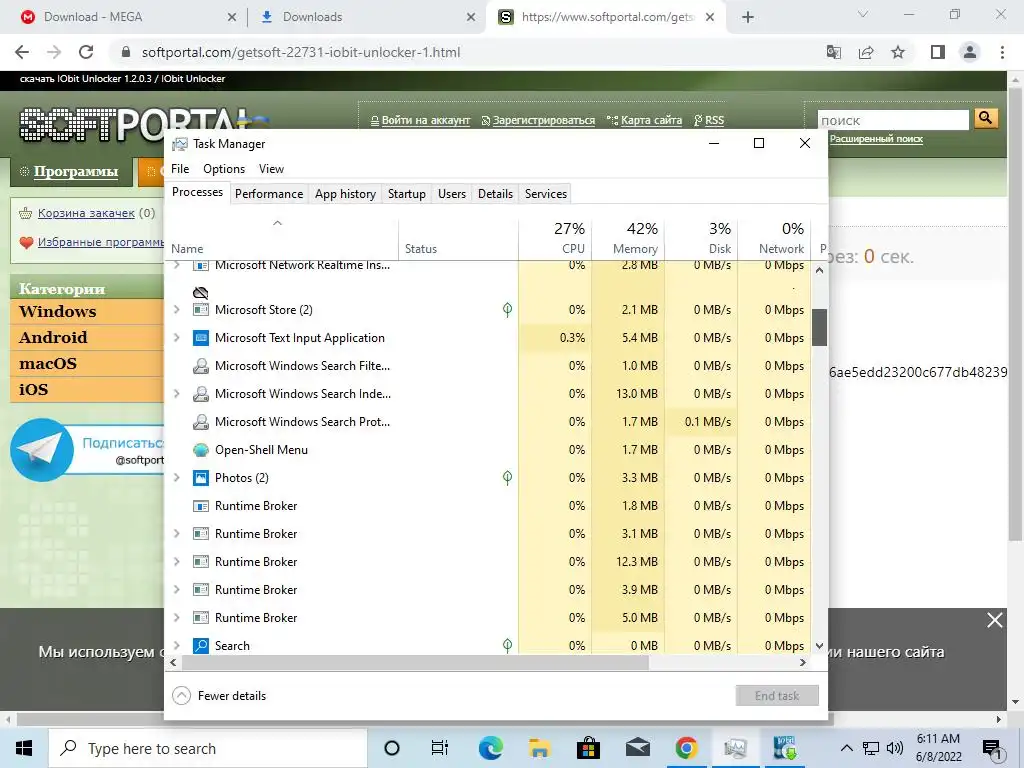The width and height of the screenshot is (1024, 768).
Task: Click the suspended leaf icon for Photos
Action: (x=507, y=478)
